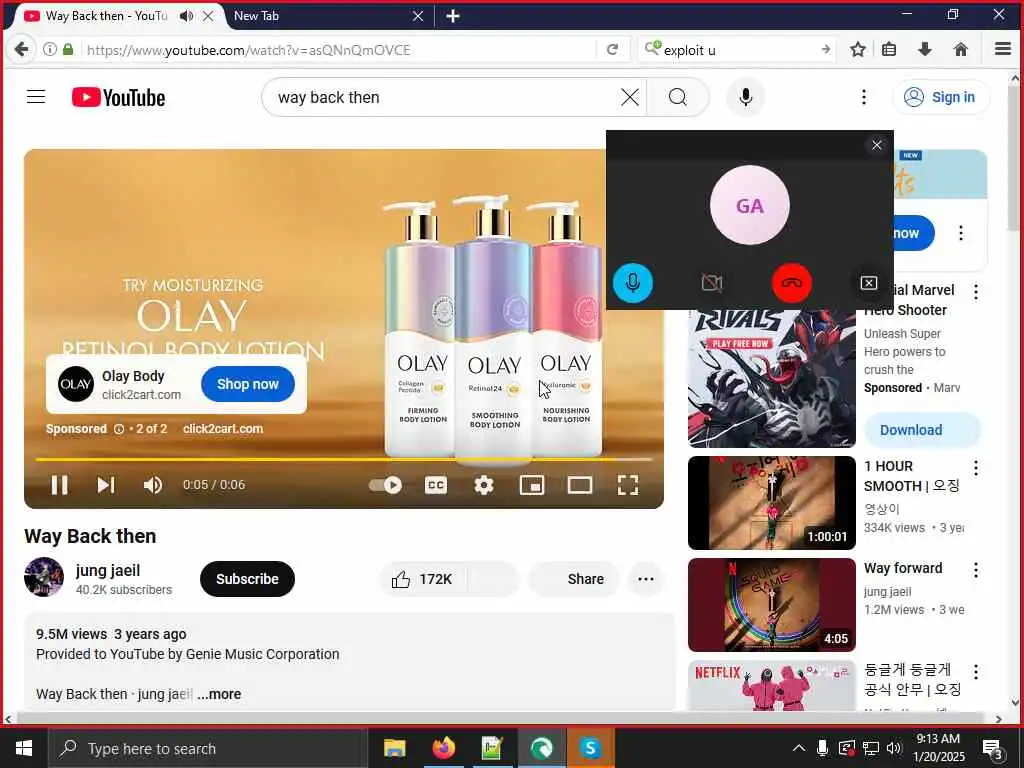1024x768 pixels.
Task: Open a new browser tab with plus
Action: click(x=453, y=16)
